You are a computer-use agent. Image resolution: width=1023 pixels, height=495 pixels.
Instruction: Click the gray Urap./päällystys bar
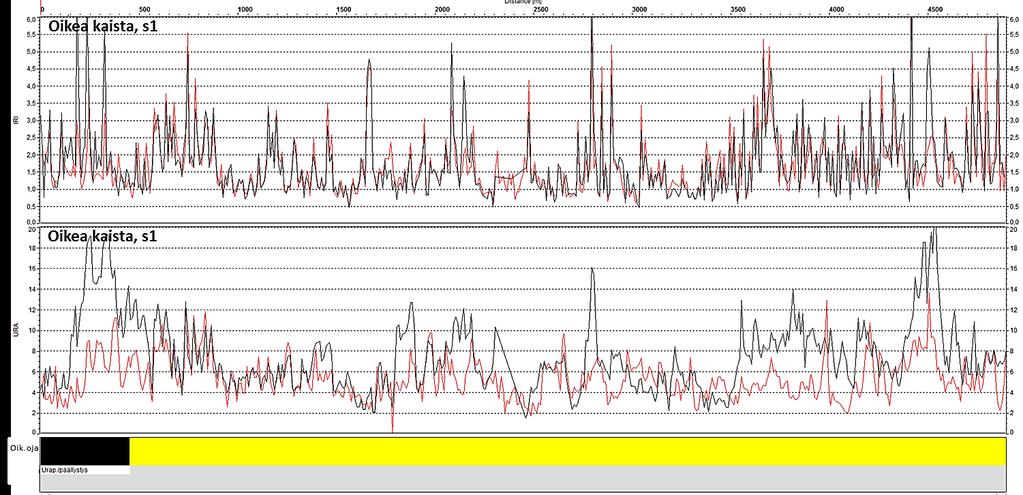pos(523,478)
